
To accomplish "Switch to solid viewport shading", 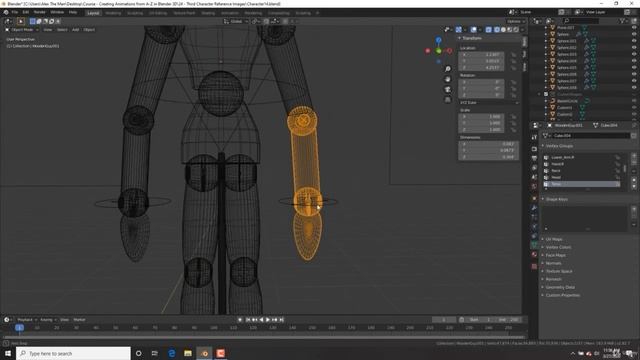I will click(x=503, y=29).
